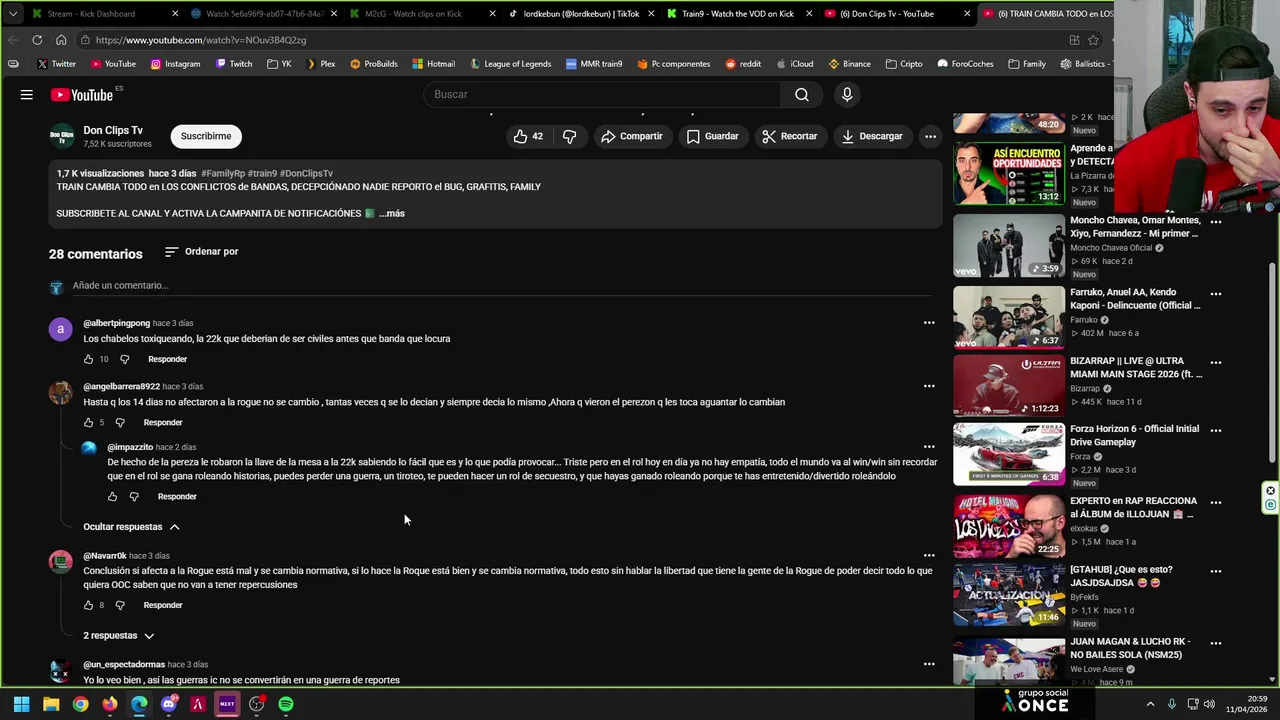Subscribe to Don Clips Tv with Suscribirme
Viewport: 1280px width, 720px height.
206,136
